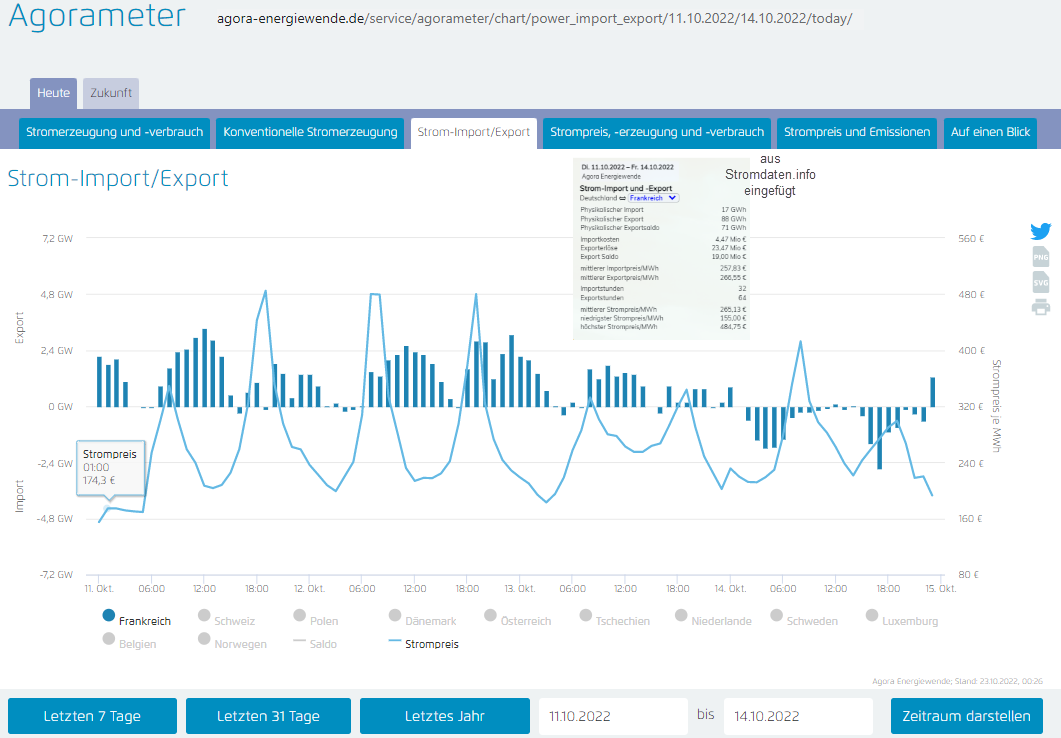
Task: Download the chart as SVG
Action: pyautogui.click(x=1041, y=282)
